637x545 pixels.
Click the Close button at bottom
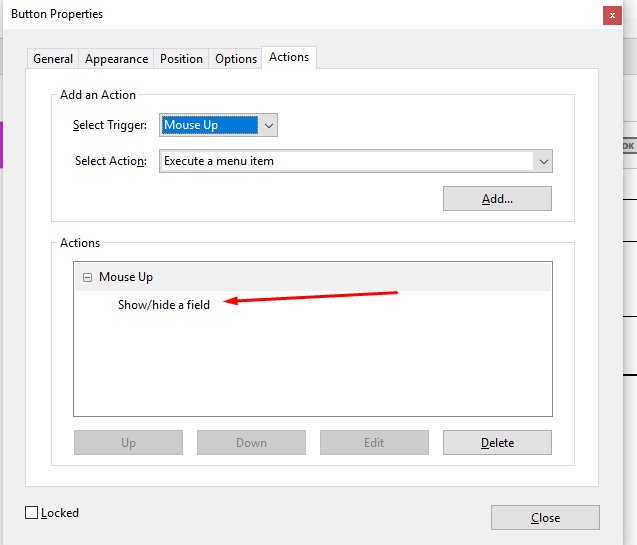545,518
